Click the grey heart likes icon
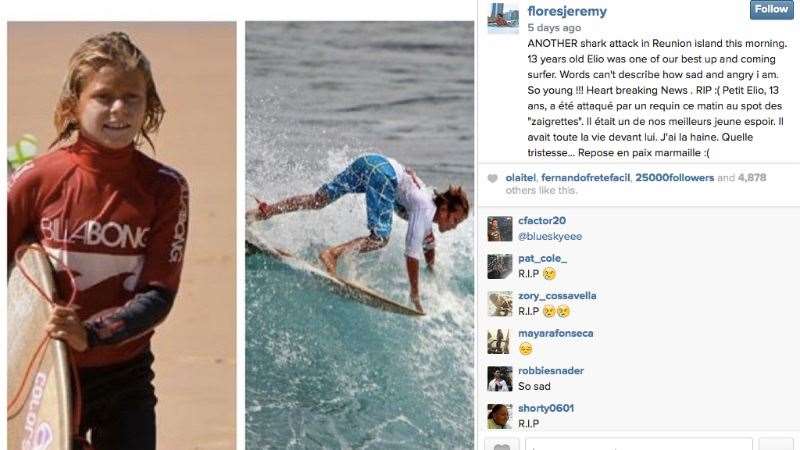This screenshot has width=800, height=450. pyautogui.click(x=492, y=178)
